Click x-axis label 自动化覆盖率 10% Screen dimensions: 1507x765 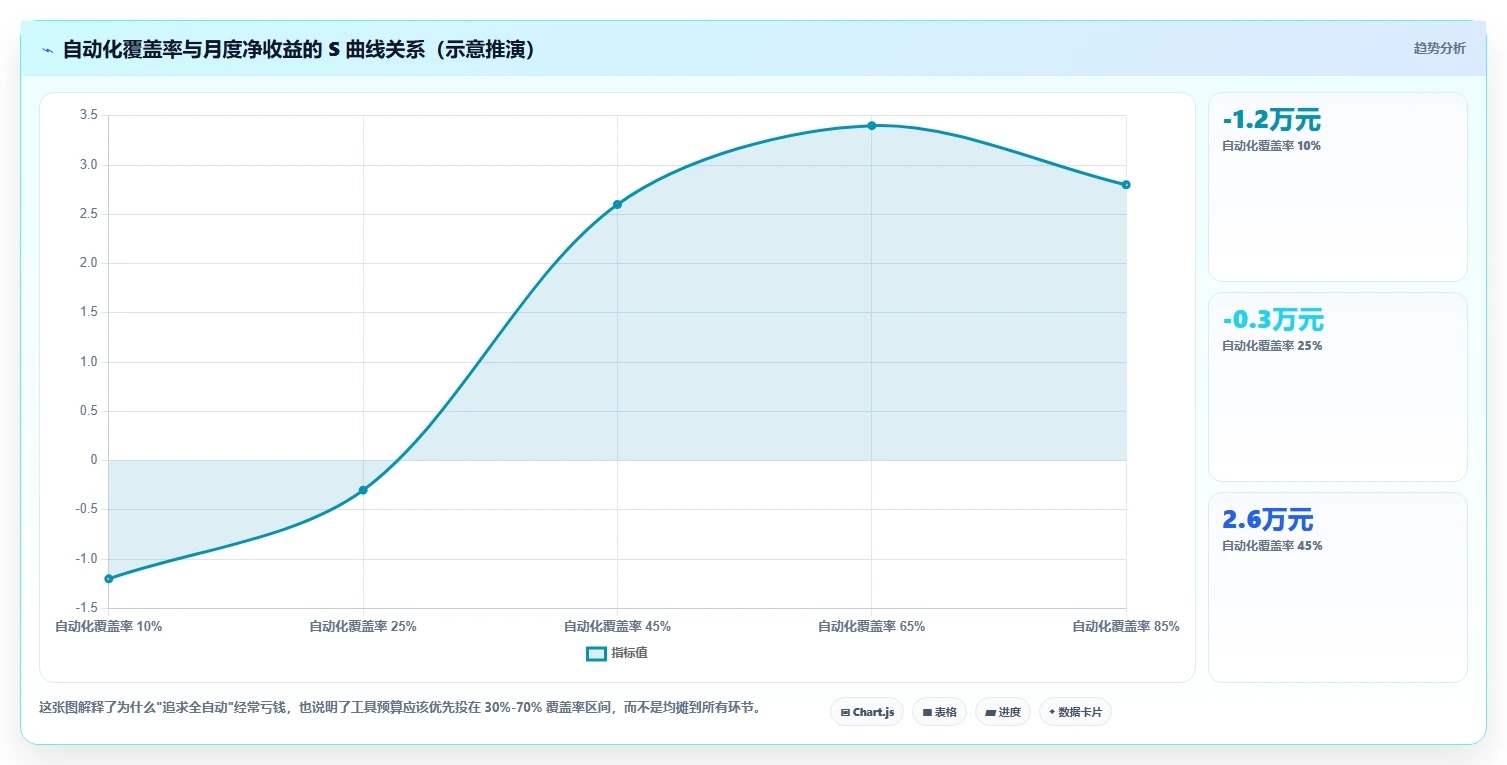[x=108, y=627]
